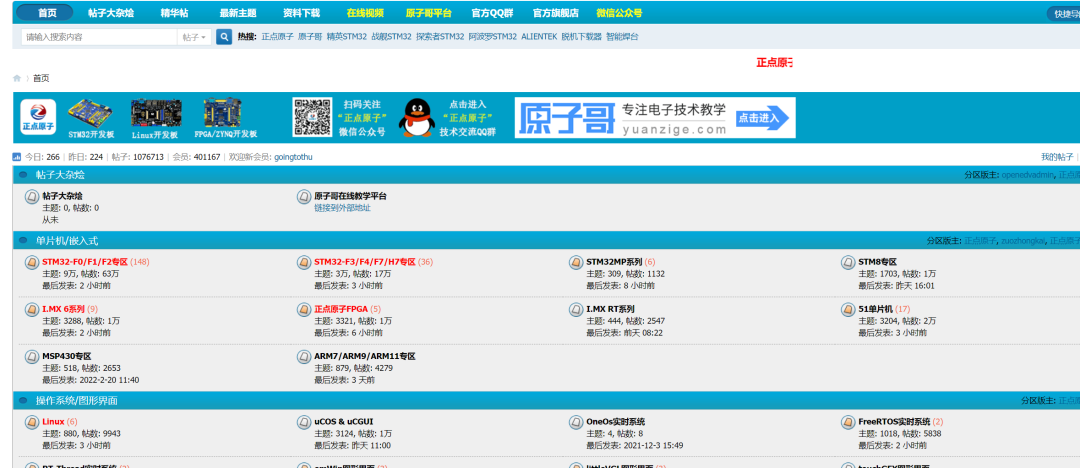Click the 点击进入 button on the 原子哥 banner
1080x468 pixels.
point(762,117)
